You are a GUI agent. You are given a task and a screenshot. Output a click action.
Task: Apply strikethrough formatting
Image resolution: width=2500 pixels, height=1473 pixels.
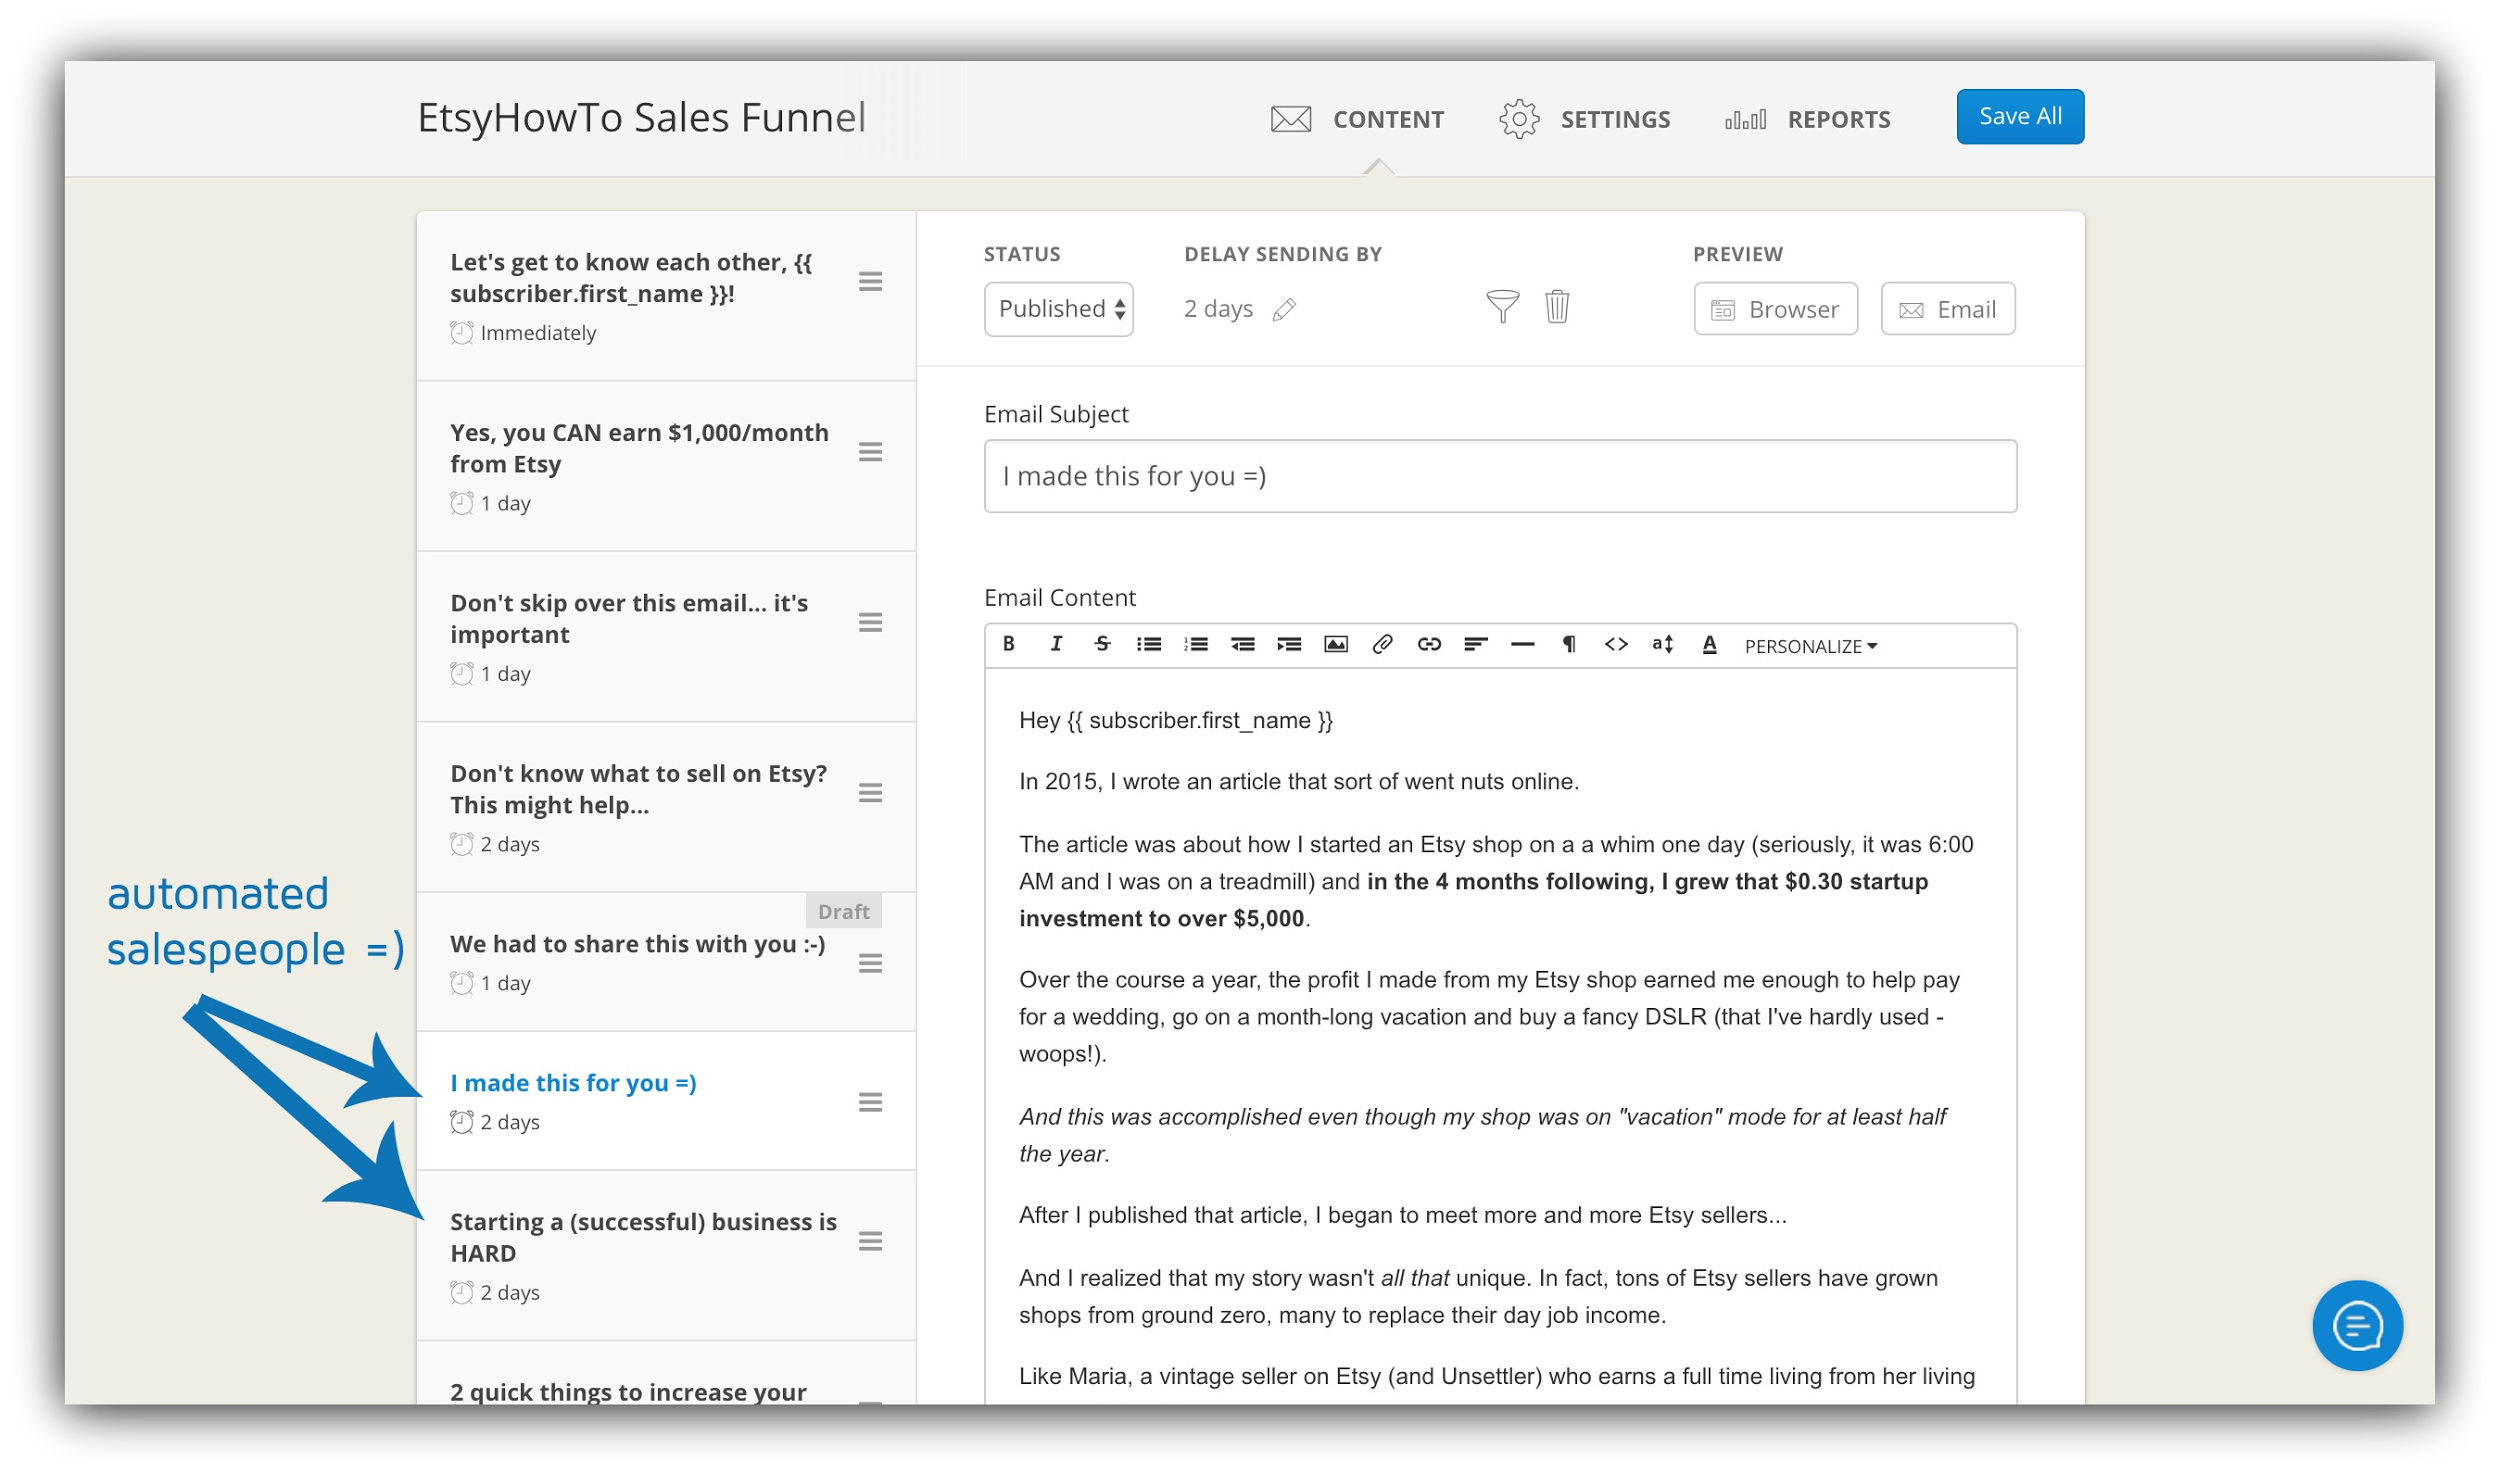pyautogui.click(x=1102, y=644)
